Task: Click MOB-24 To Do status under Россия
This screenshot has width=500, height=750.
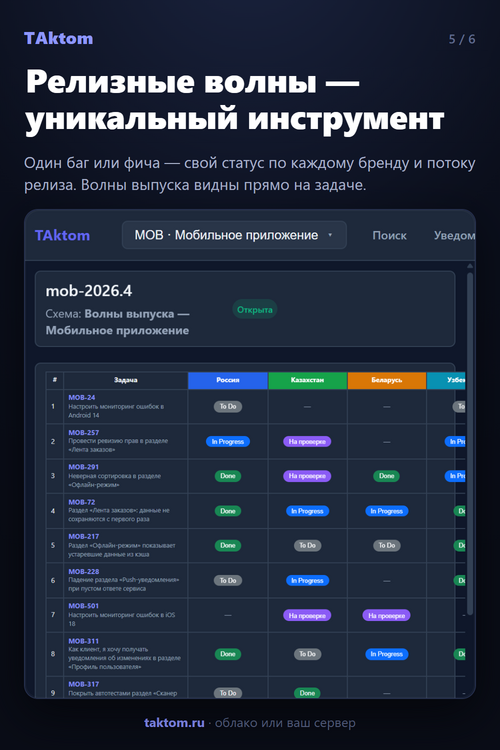Action: [228, 407]
